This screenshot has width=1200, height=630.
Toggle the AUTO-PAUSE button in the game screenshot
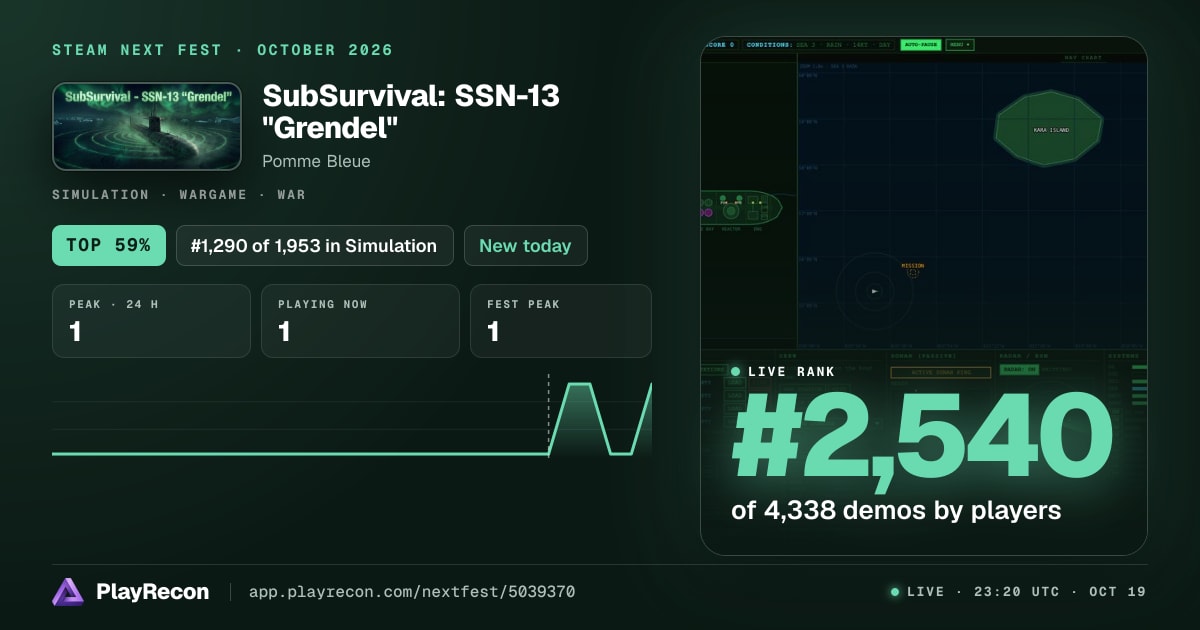click(920, 45)
